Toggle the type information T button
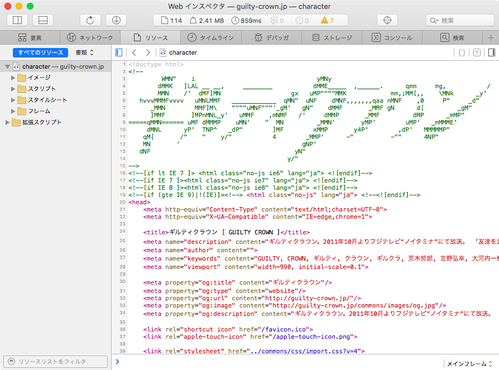 coord(477,52)
